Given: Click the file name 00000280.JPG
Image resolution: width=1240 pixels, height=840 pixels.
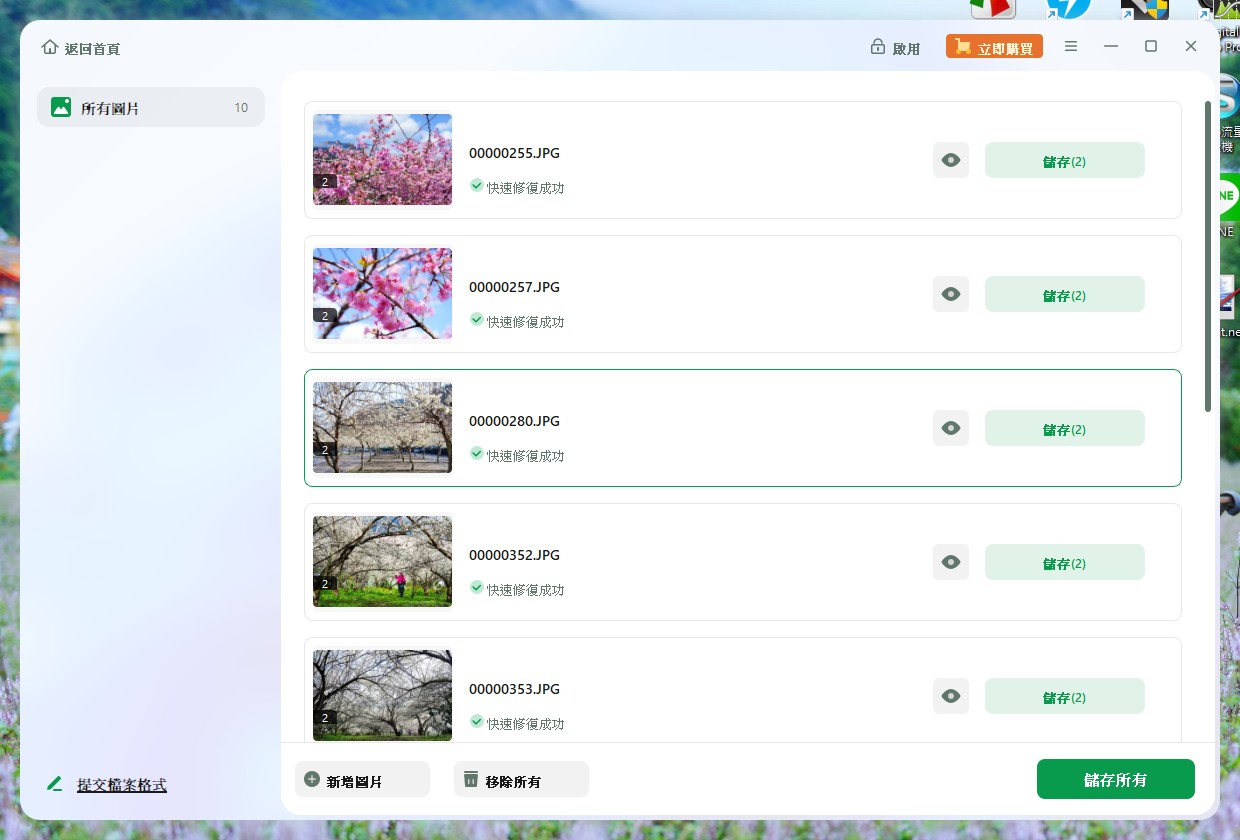Looking at the screenshot, I should (514, 421).
